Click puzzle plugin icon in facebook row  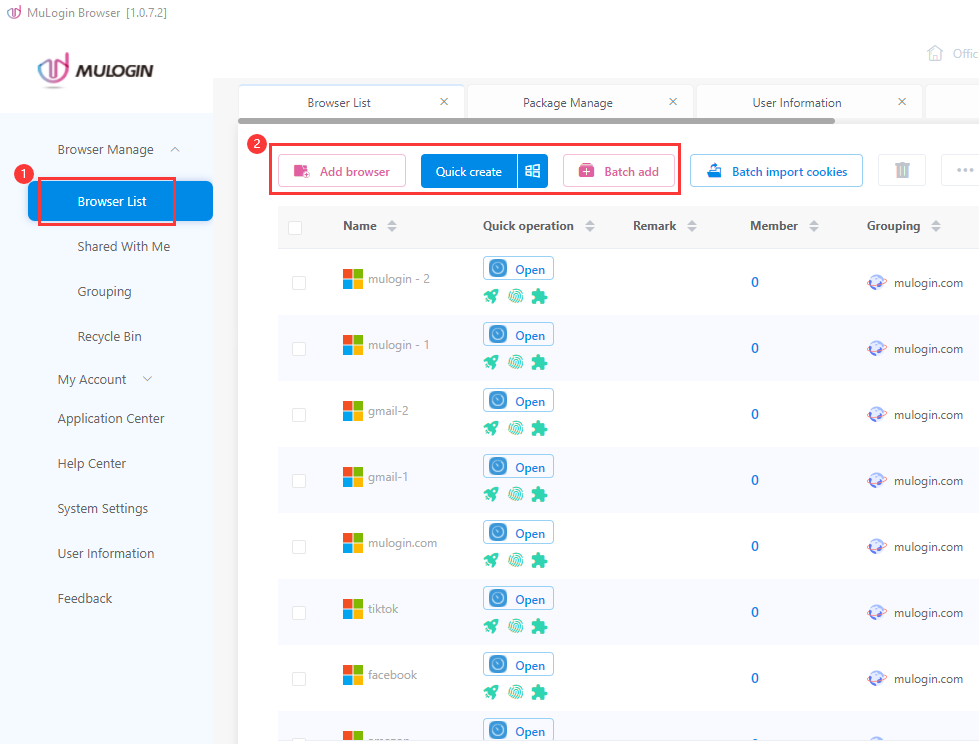[x=539, y=692]
